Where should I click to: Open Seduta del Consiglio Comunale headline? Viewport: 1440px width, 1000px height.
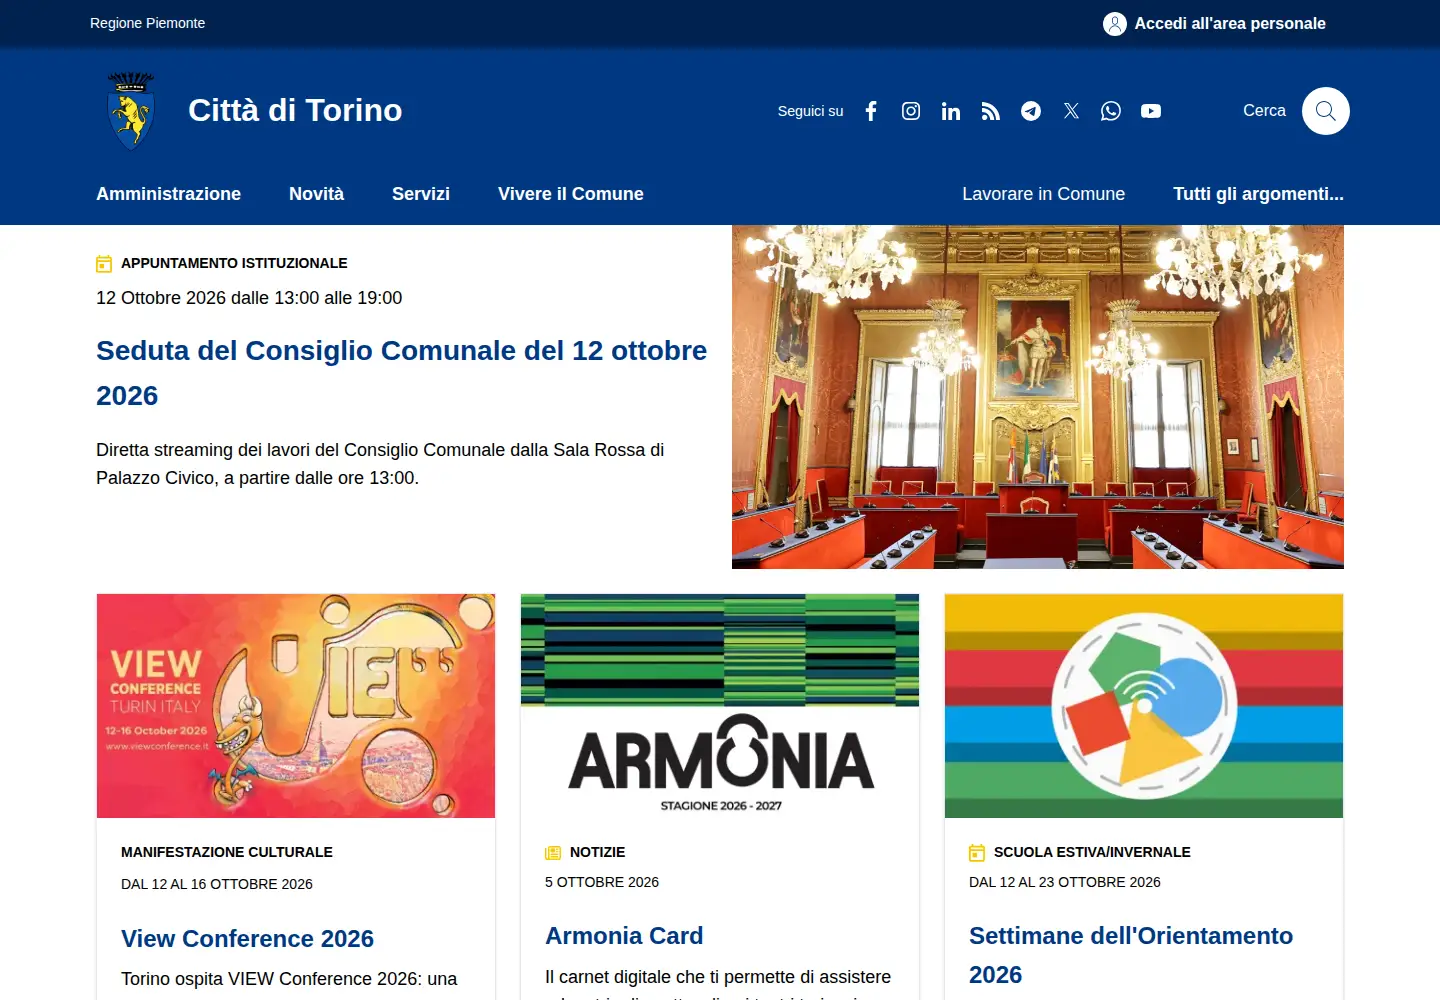402,373
